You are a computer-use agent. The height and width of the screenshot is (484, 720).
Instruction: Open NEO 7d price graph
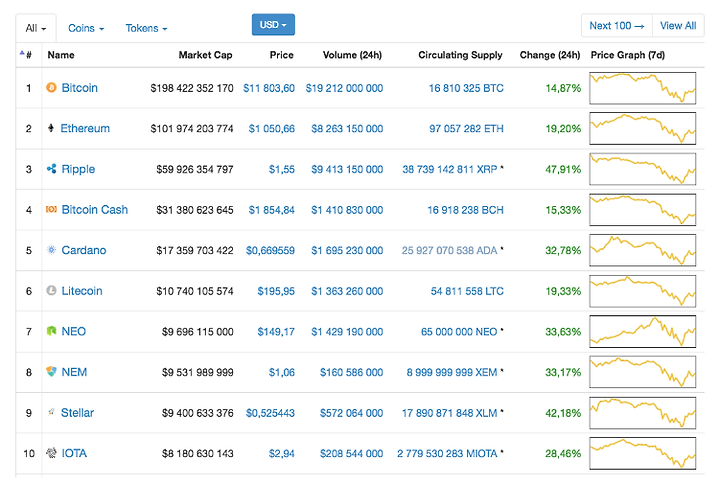click(643, 332)
